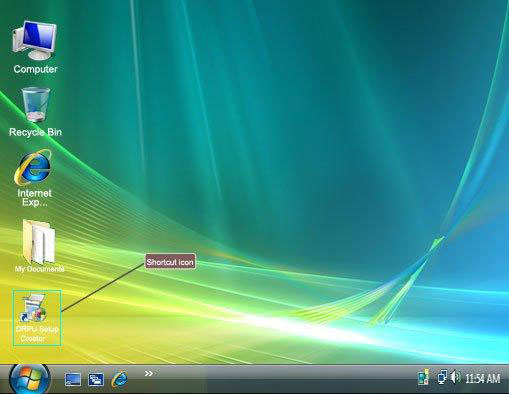Select the DRPU Setup Creator shortcut
509x394 pixels.
[37, 318]
